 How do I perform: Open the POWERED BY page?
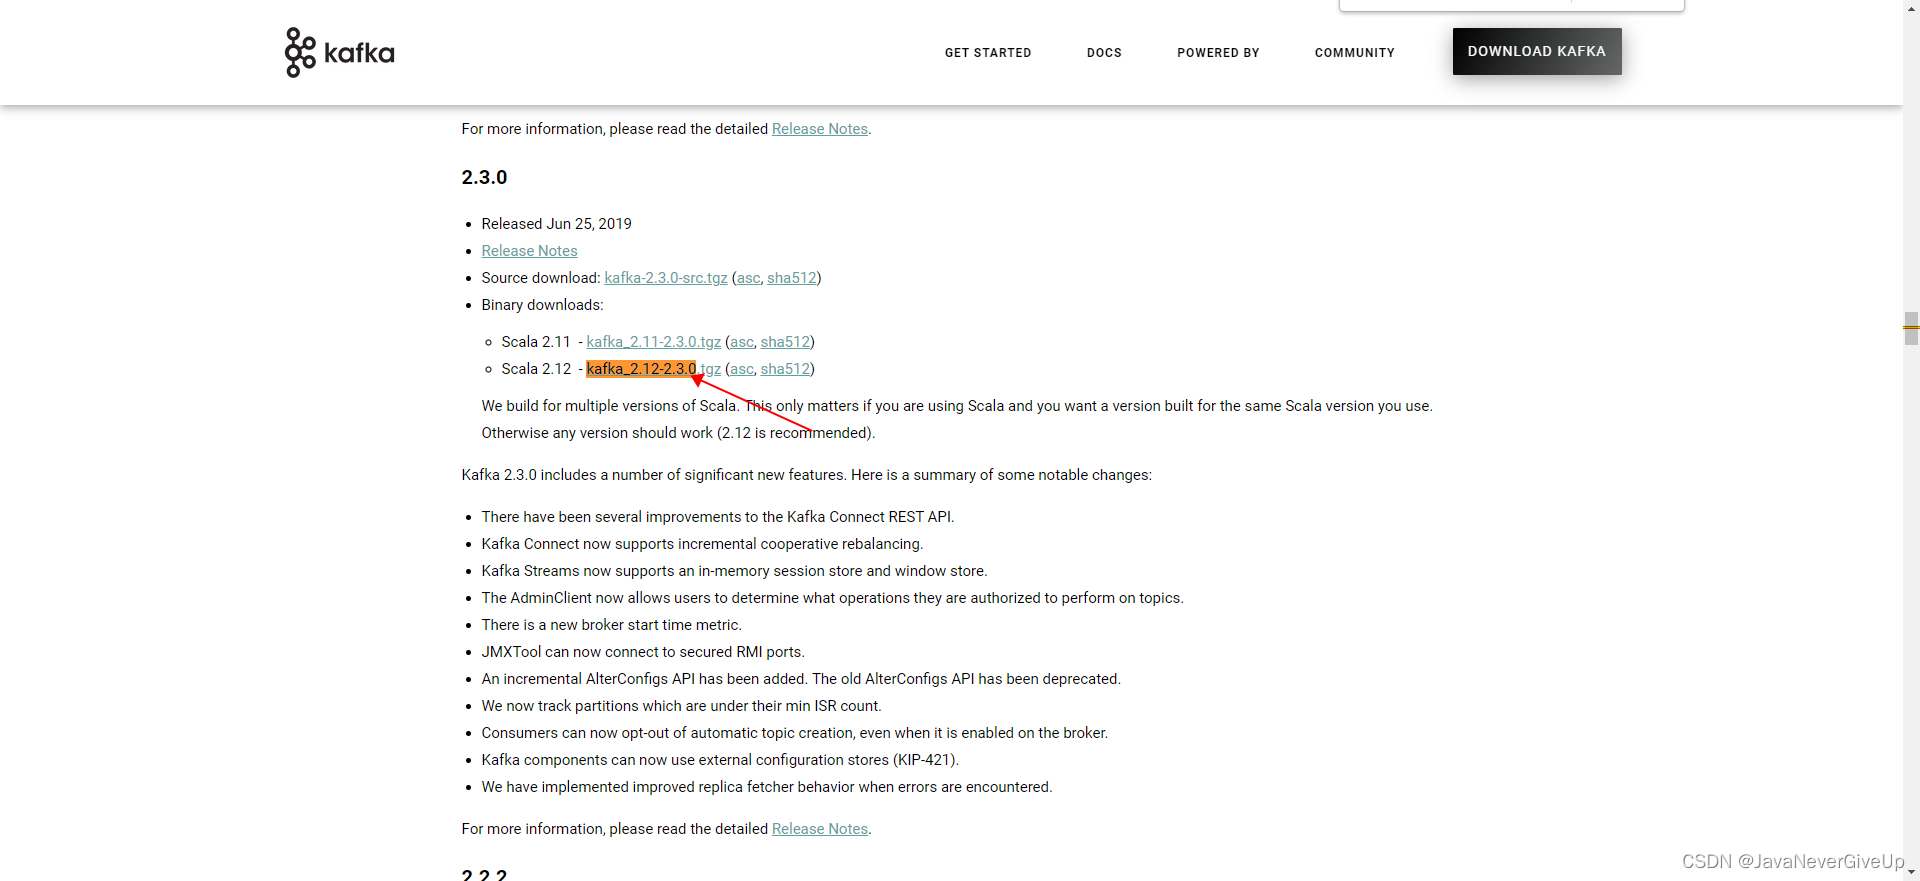point(1218,53)
